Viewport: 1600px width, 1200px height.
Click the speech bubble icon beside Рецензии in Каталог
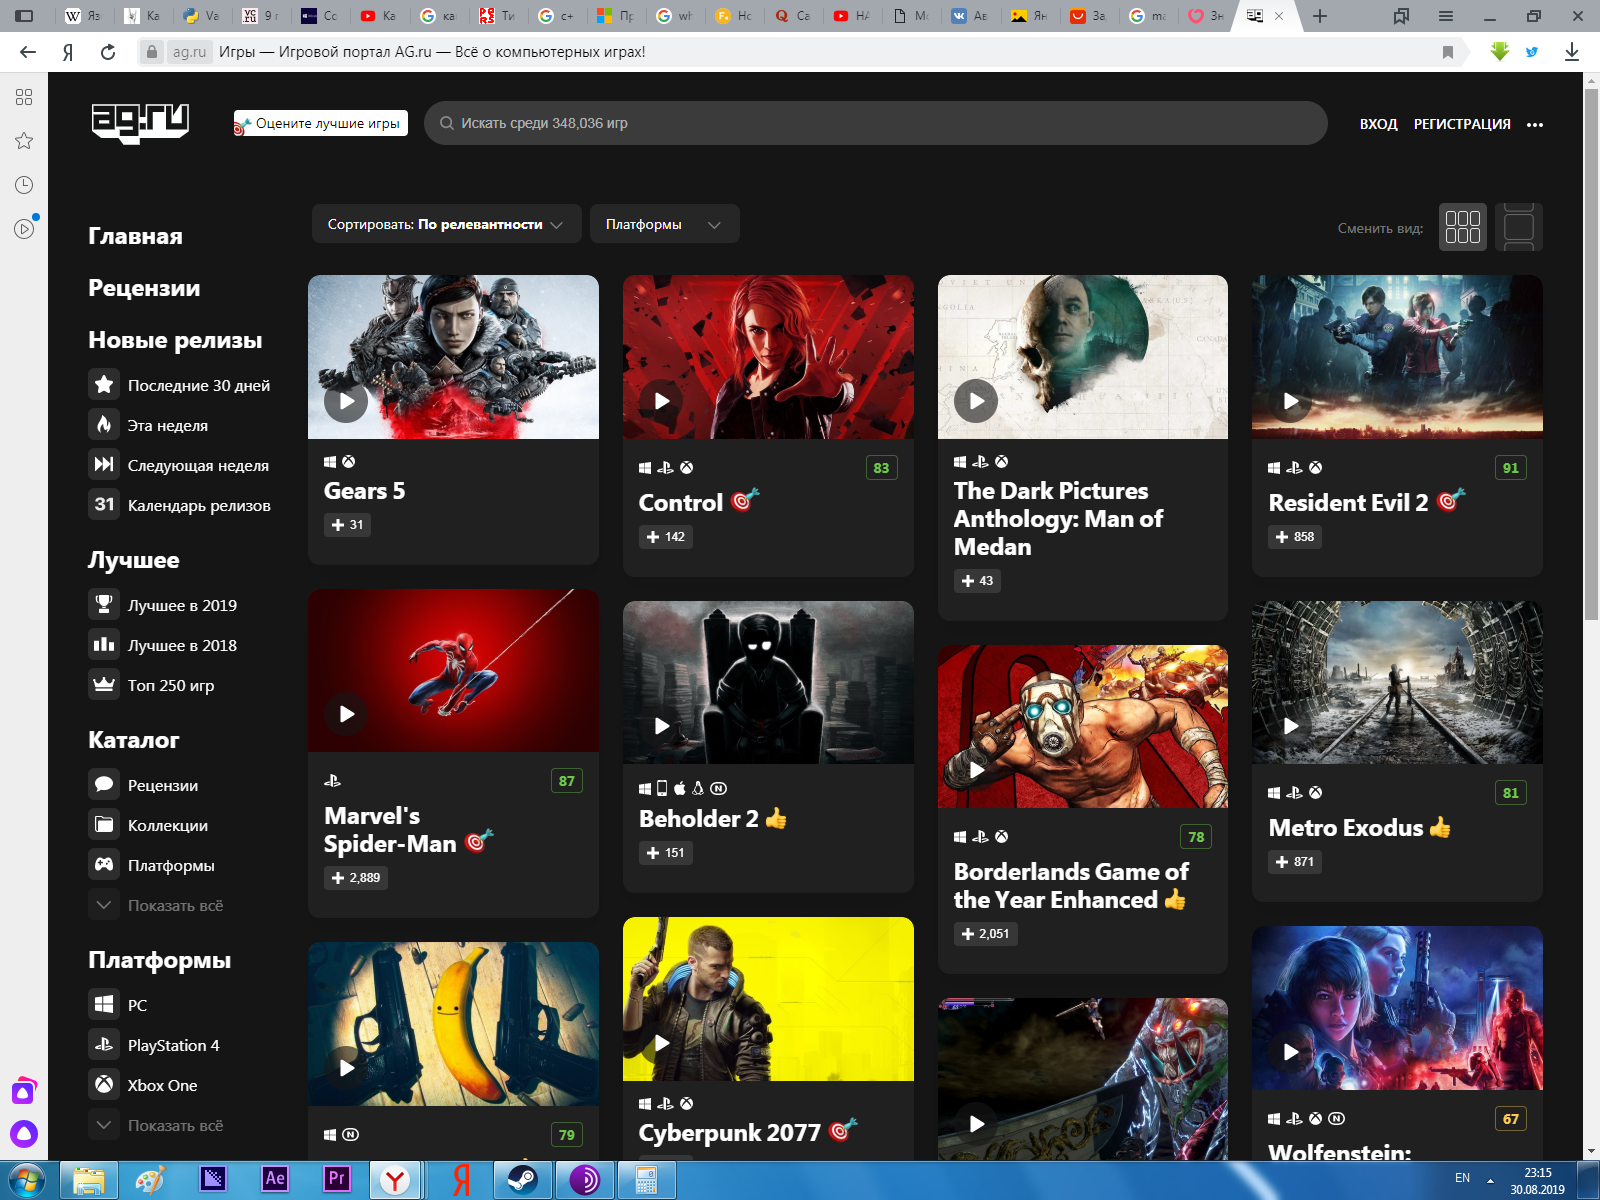pyautogui.click(x=104, y=784)
